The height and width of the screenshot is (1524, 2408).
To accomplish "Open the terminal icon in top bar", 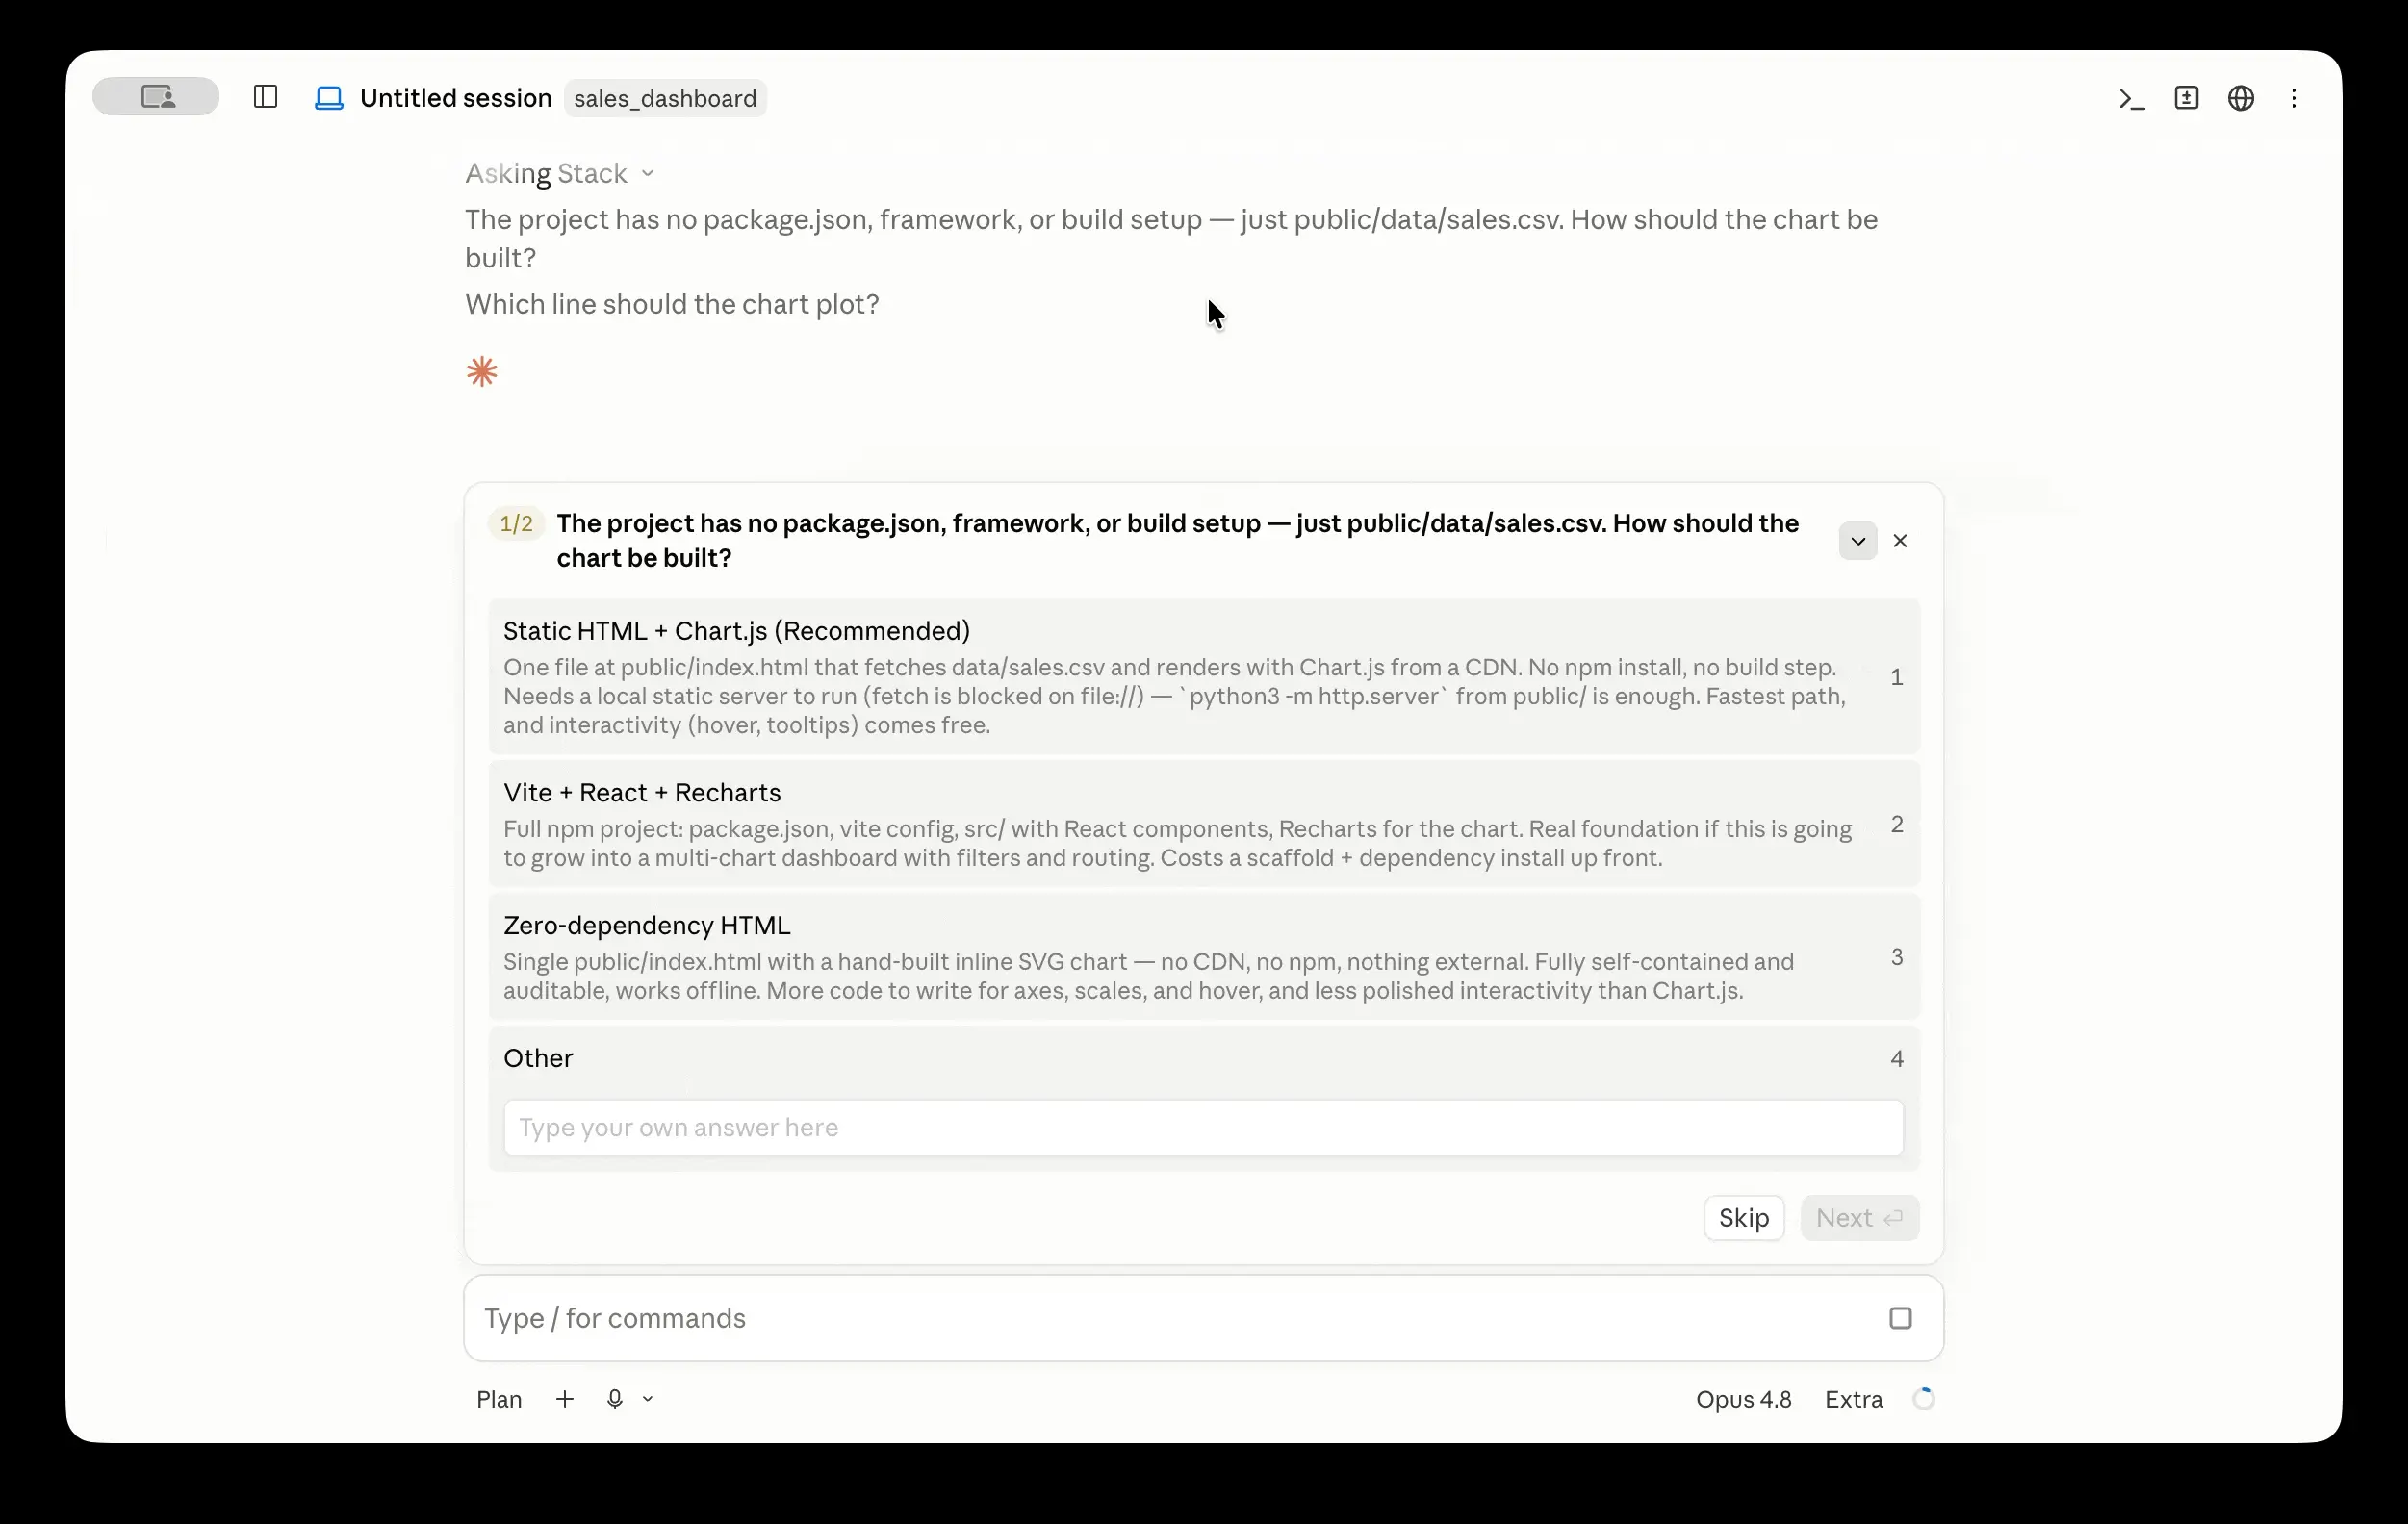I will click(2131, 98).
